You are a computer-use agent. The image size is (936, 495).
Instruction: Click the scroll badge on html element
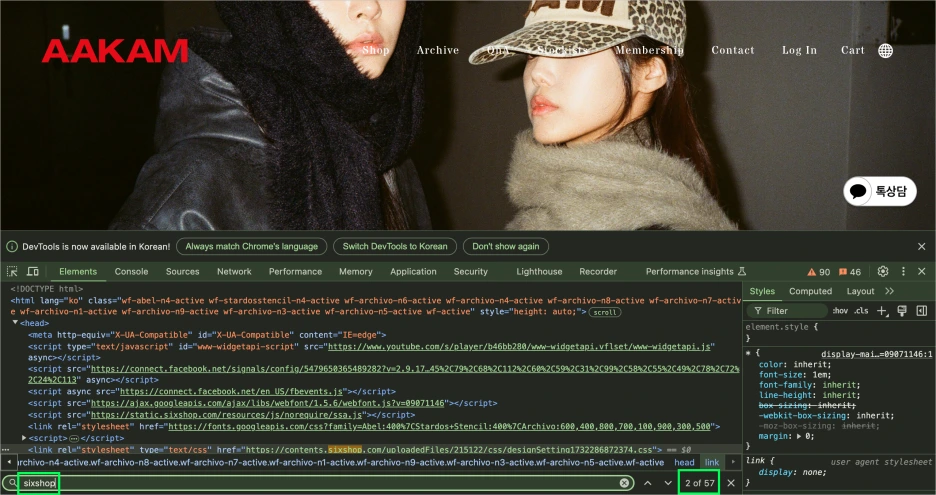pos(605,312)
